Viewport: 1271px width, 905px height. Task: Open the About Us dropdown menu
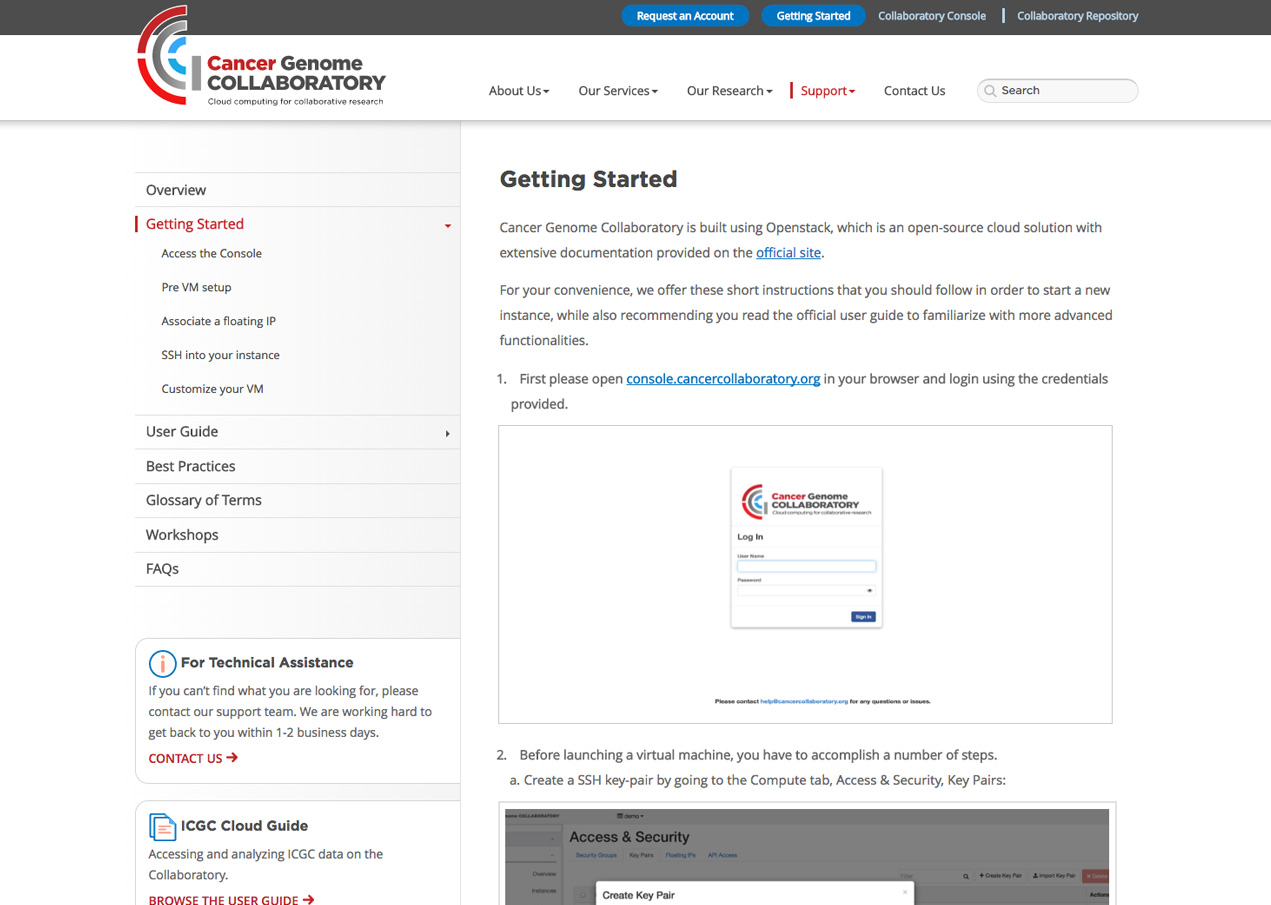coord(518,91)
